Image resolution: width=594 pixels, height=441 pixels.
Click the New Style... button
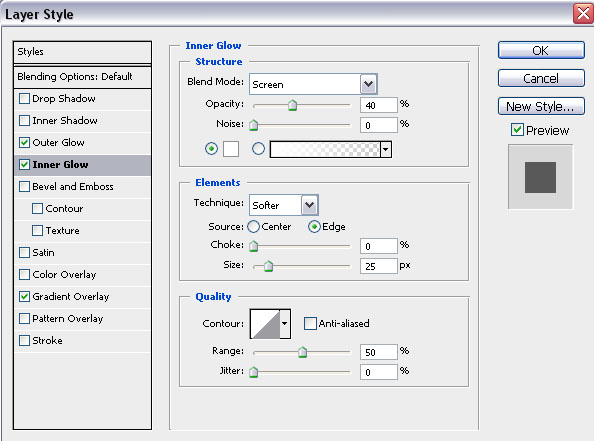point(541,106)
